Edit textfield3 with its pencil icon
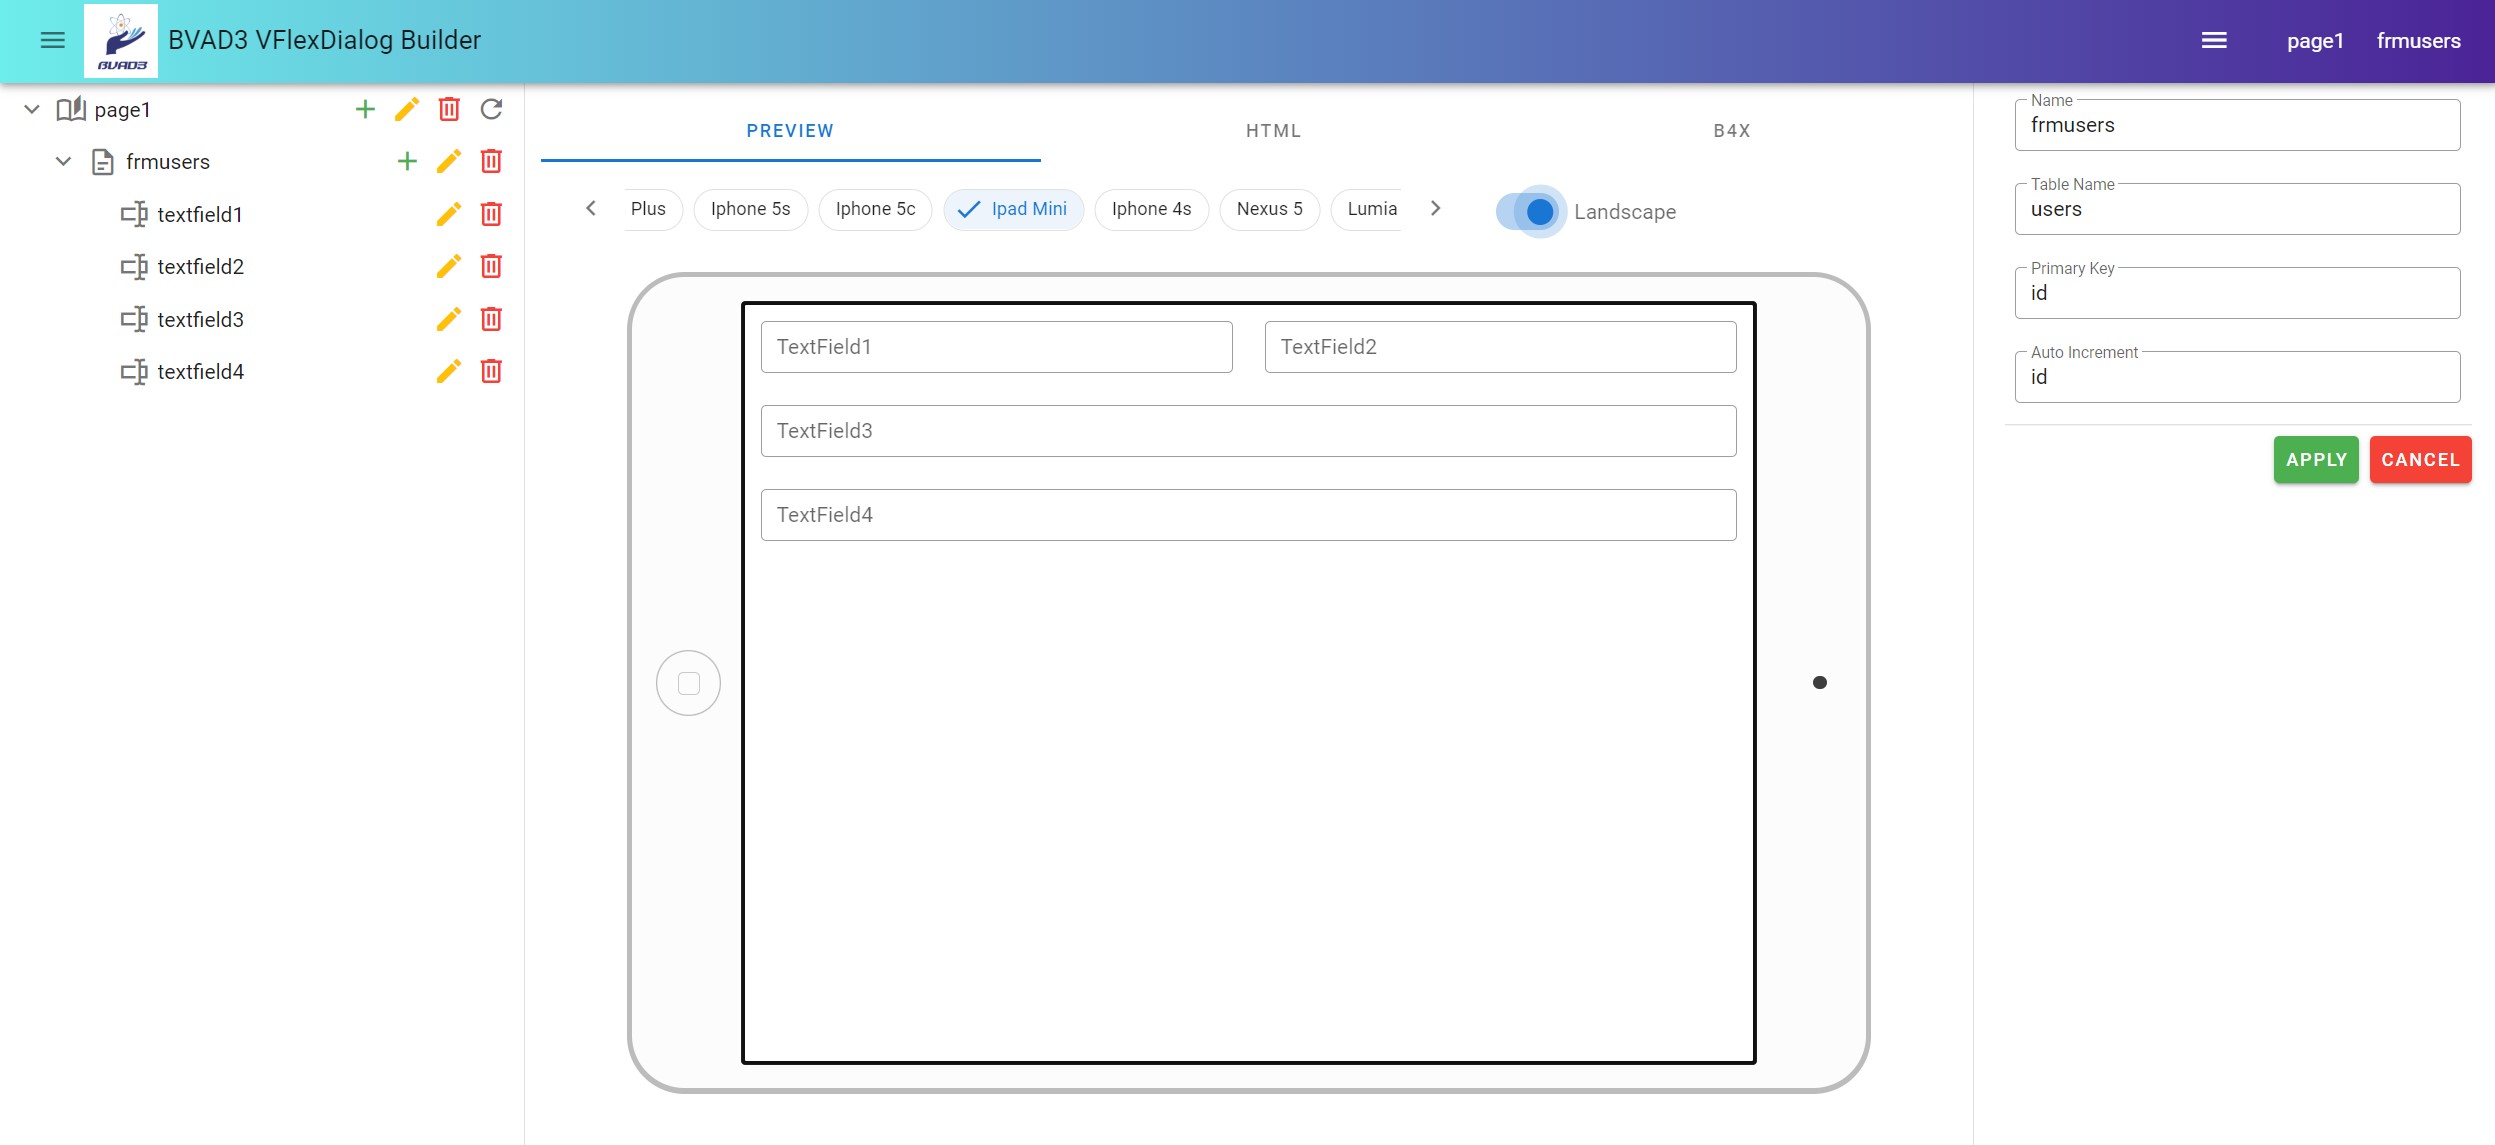This screenshot has height=1145, width=2495. coord(449,319)
